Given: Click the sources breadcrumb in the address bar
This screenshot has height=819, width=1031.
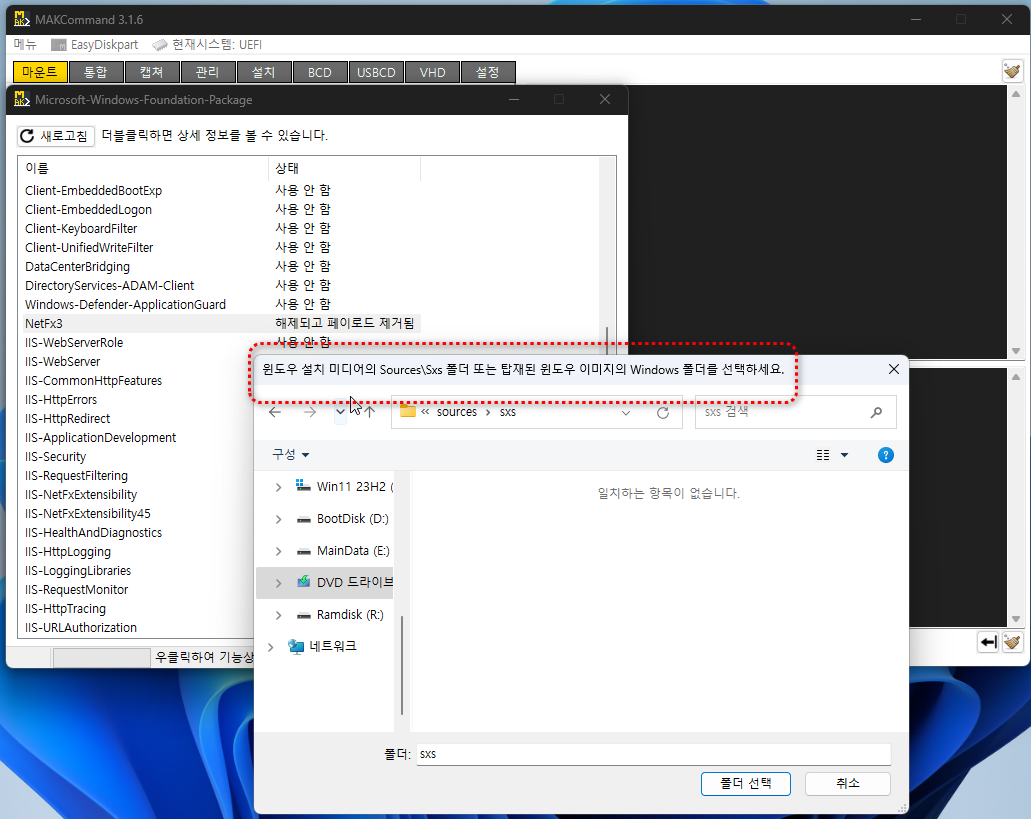Looking at the screenshot, I should pyautogui.click(x=456, y=412).
